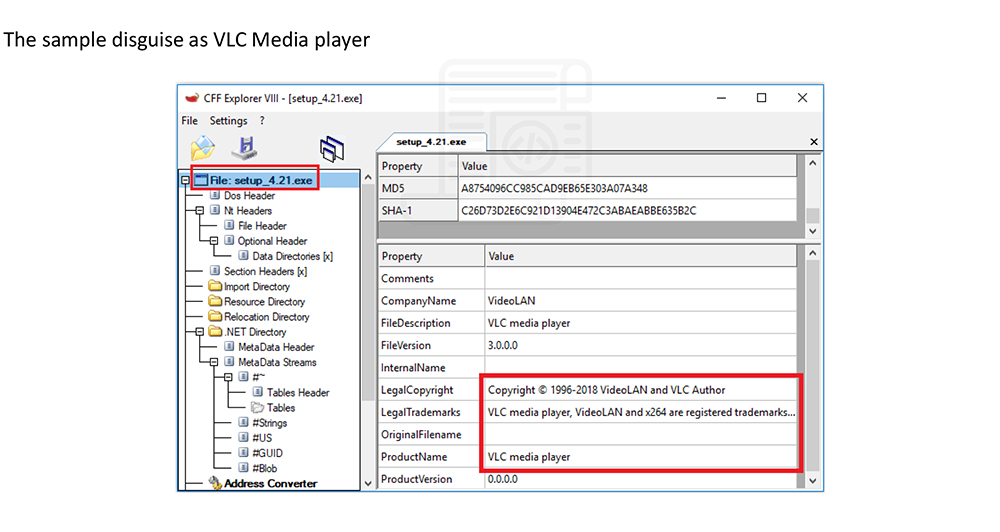Open Resource Directory folder item
Image resolution: width=1000 pixels, height=532 pixels.
click(x=264, y=302)
